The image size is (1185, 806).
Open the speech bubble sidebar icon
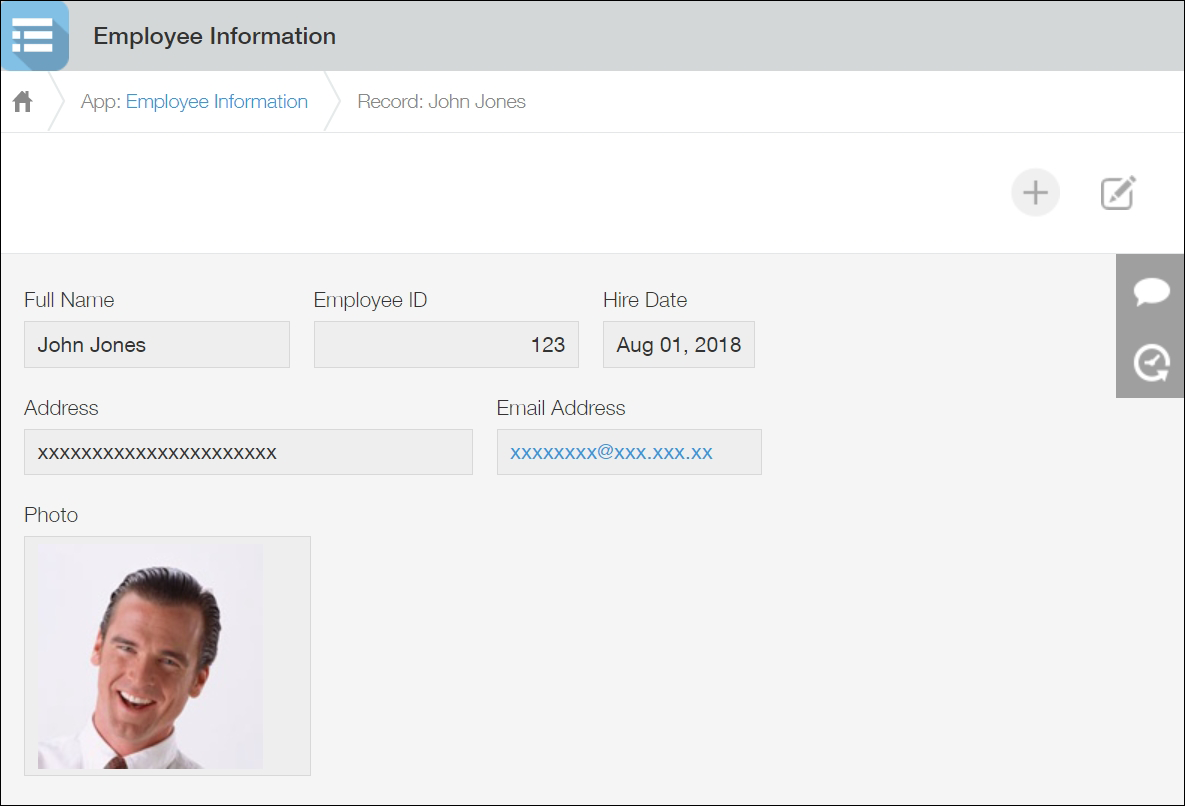[x=1150, y=291]
